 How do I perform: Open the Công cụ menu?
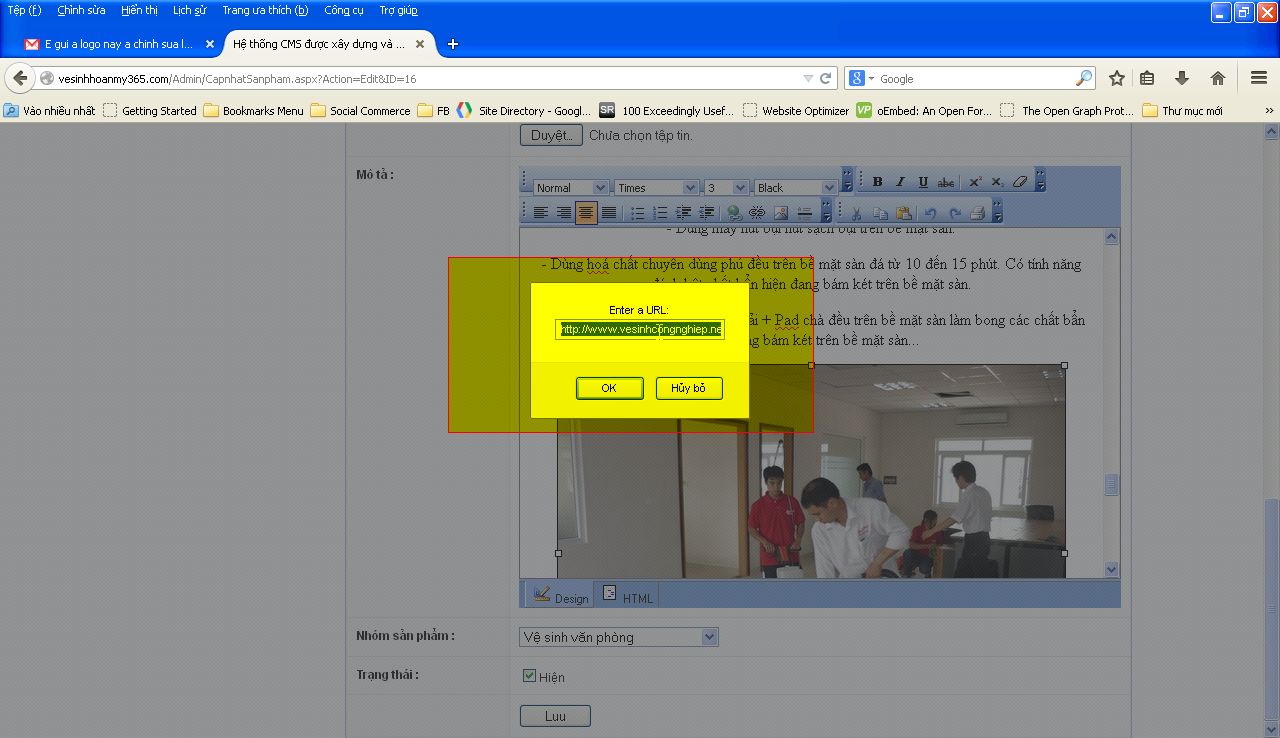pyautogui.click(x=344, y=10)
